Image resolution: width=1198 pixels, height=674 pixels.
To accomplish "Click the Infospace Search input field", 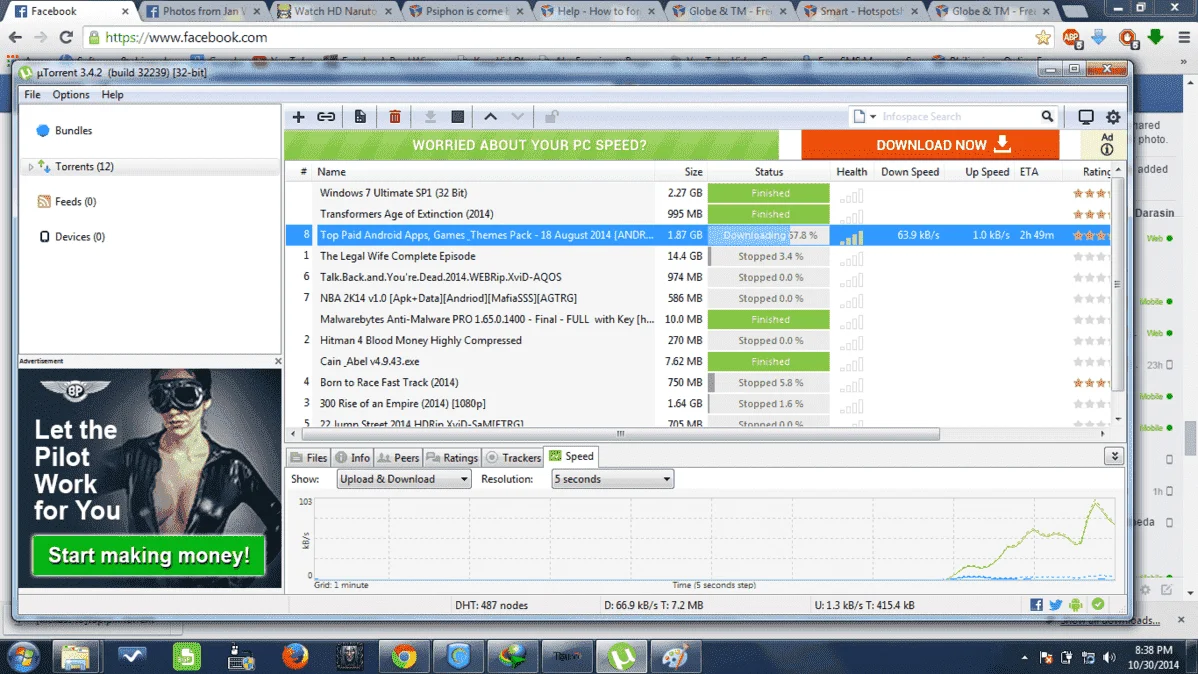I will (958, 116).
